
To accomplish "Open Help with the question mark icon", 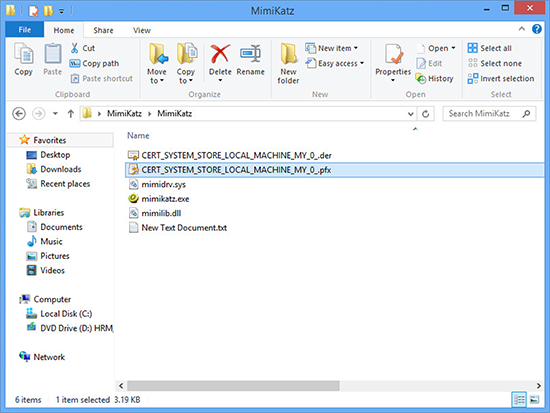I will [x=537, y=29].
